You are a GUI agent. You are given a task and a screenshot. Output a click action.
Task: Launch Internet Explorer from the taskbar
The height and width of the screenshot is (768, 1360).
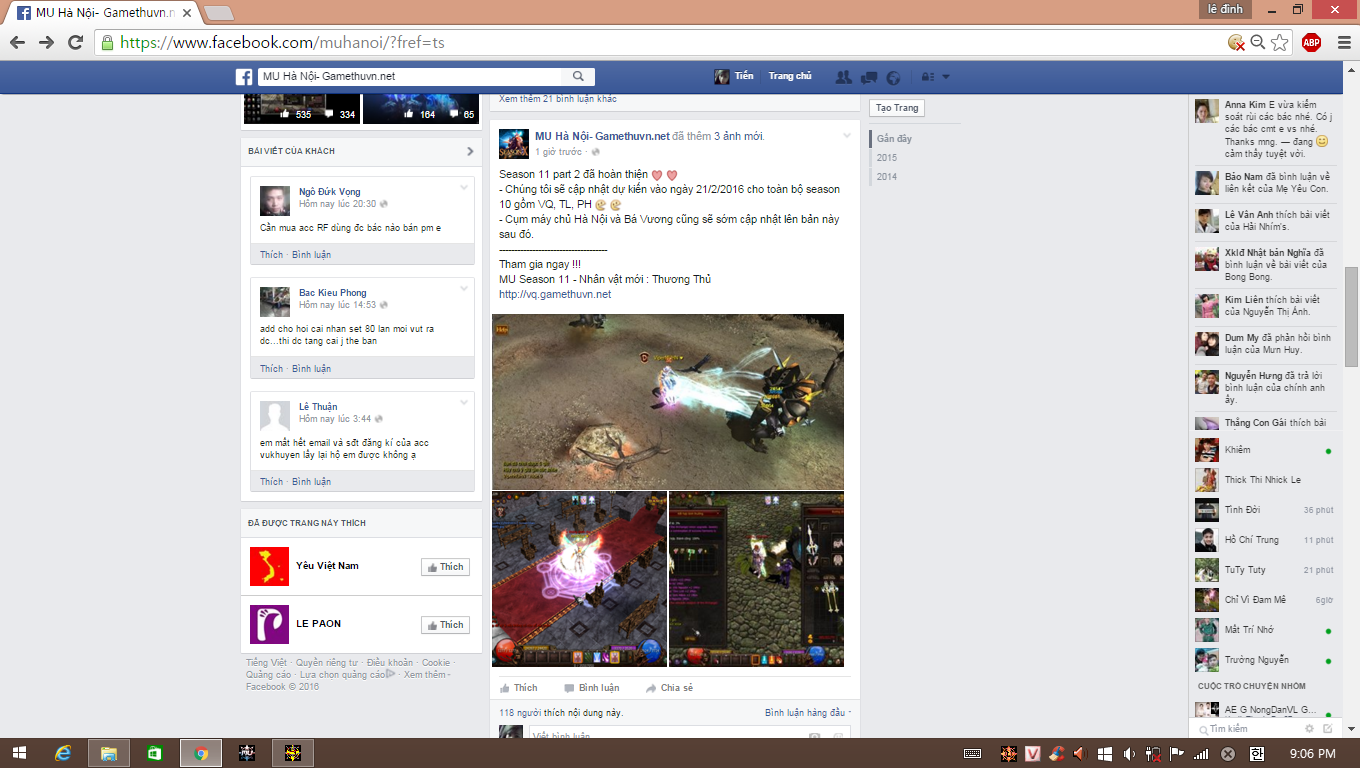pyautogui.click(x=63, y=753)
